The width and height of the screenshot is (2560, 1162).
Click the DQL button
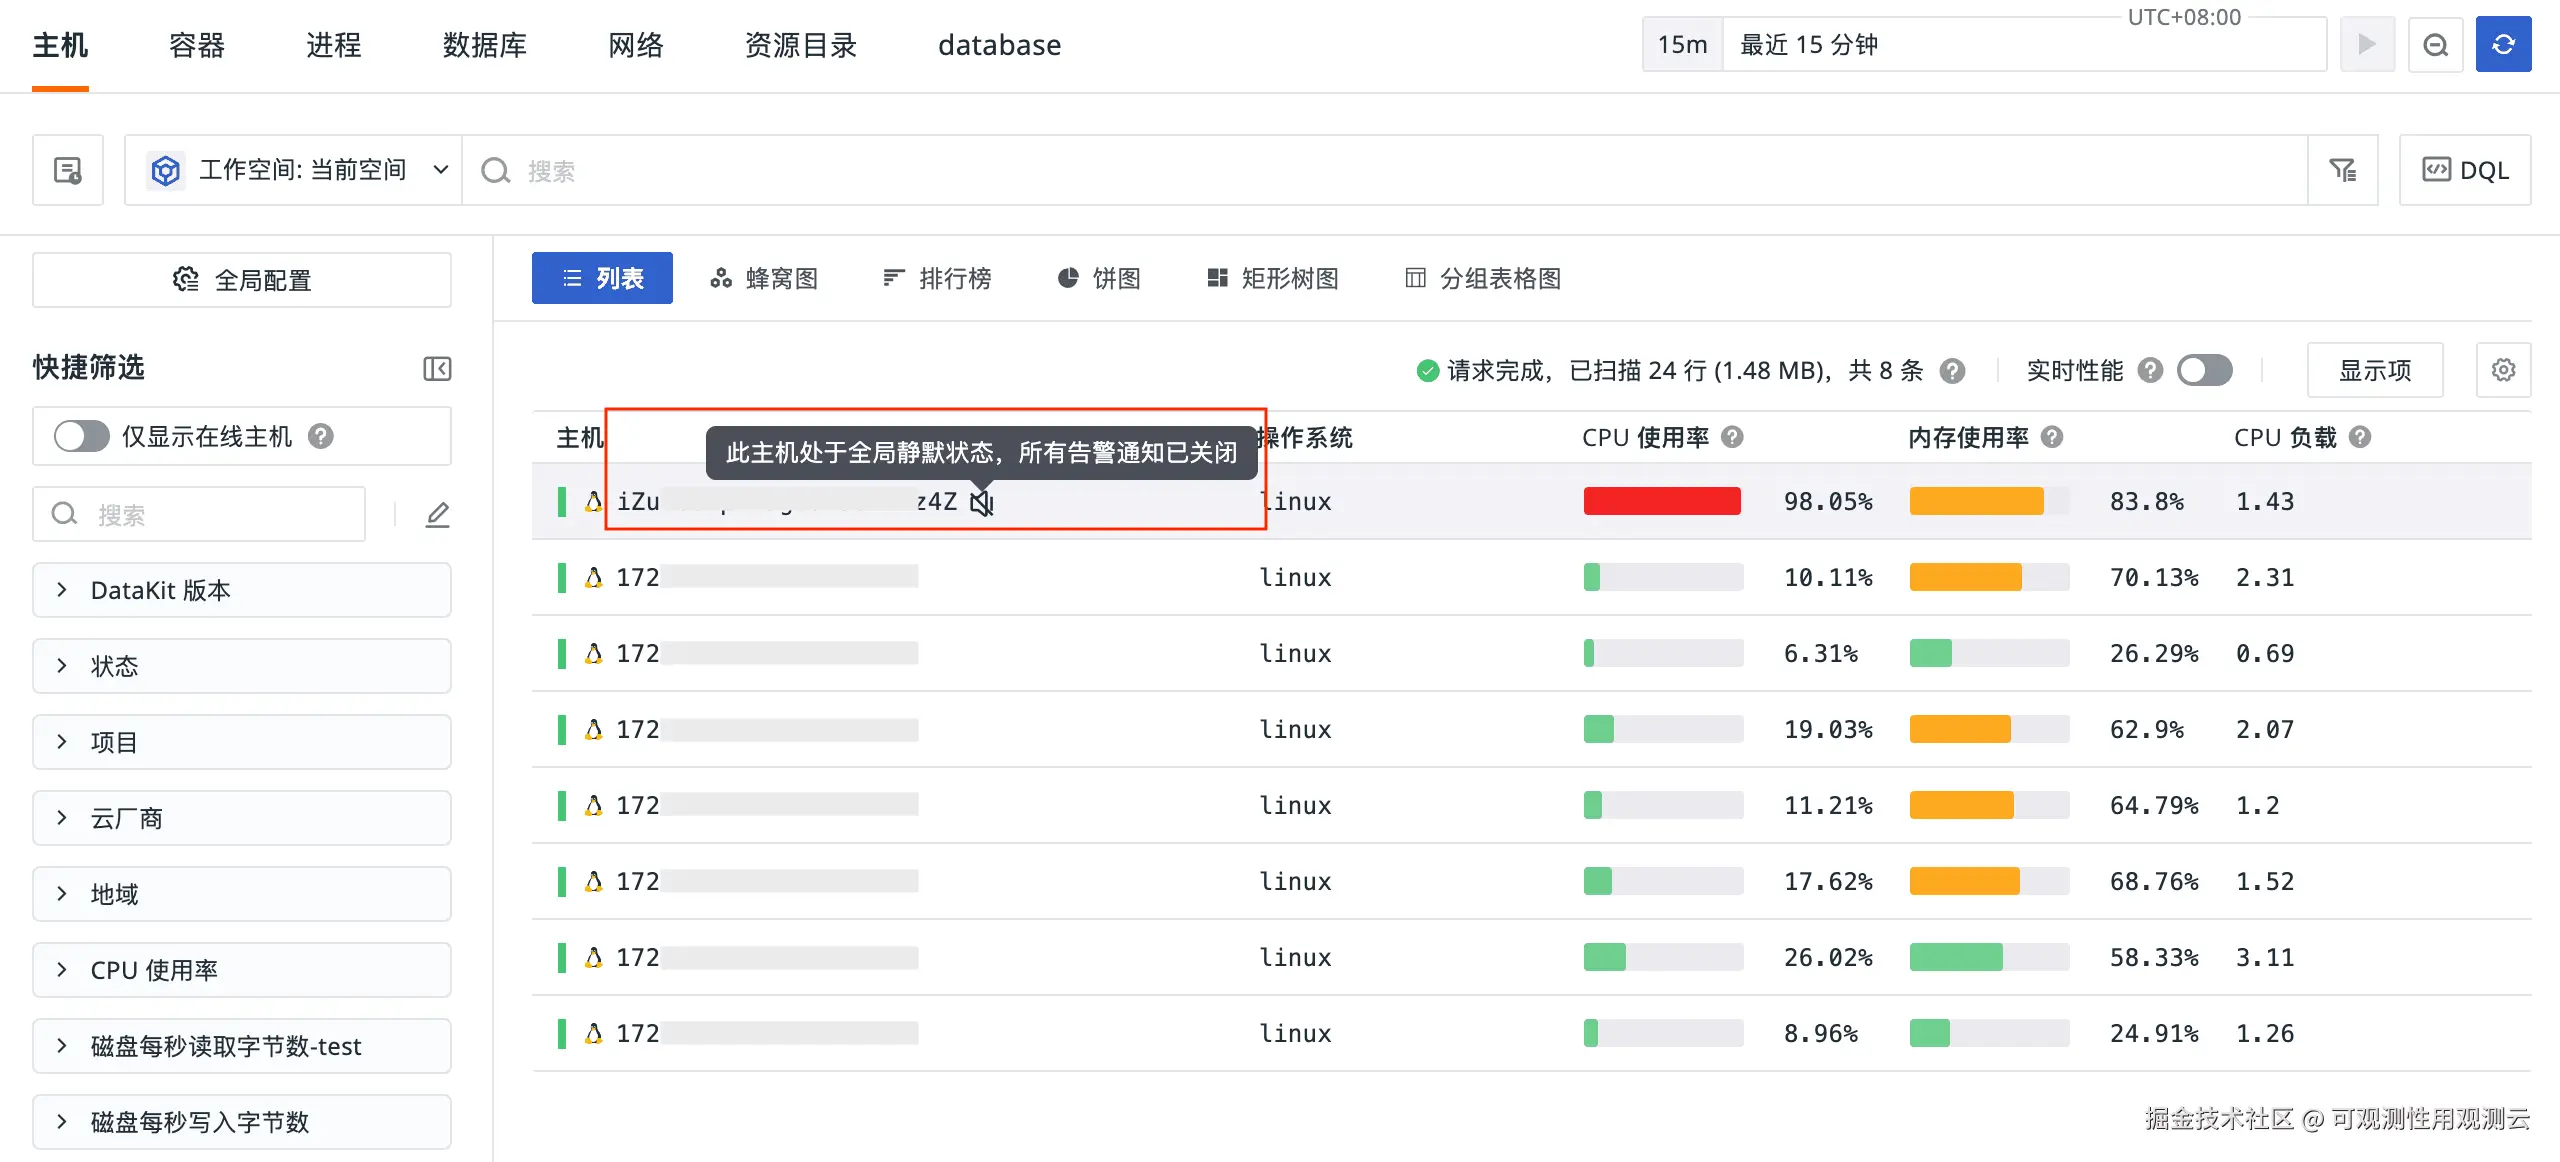pyautogui.click(x=2465, y=171)
